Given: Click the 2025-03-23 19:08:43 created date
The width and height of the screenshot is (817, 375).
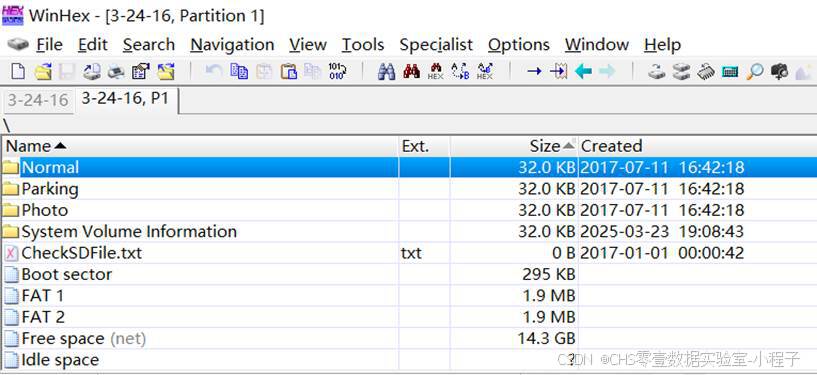Looking at the screenshot, I should pos(662,231).
